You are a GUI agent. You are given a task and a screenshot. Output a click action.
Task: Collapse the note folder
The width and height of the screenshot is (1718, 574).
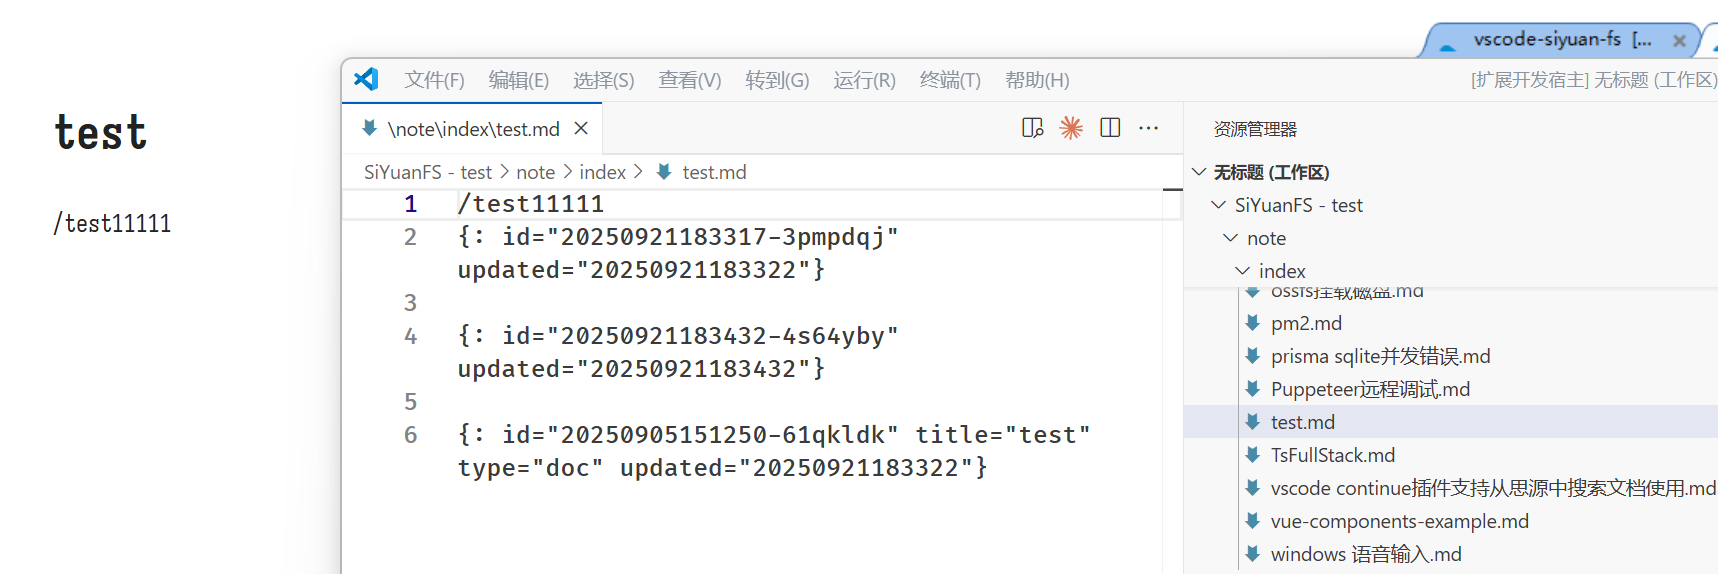click(x=1230, y=238)
